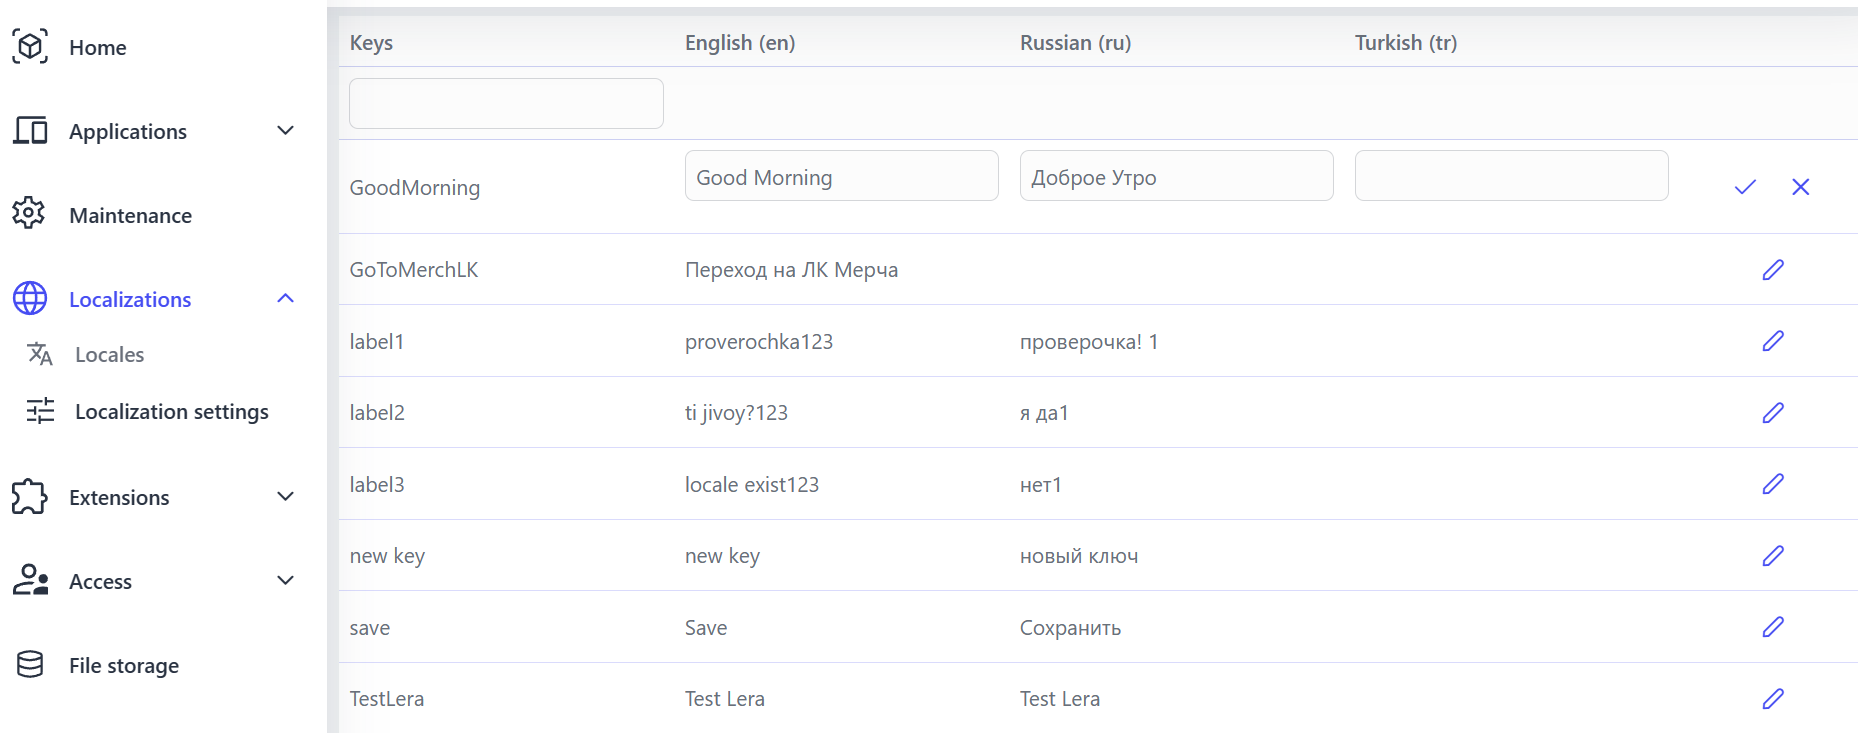Edit label2 translation using pencil icon
1858x733 pixels.
pos(1772,413)
